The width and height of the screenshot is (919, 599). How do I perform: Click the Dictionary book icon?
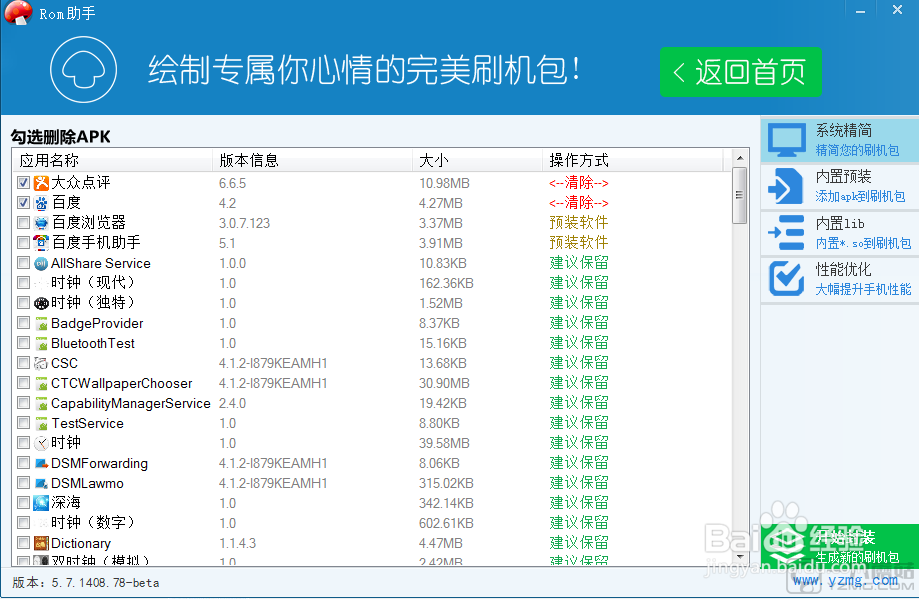coord(41,543)
